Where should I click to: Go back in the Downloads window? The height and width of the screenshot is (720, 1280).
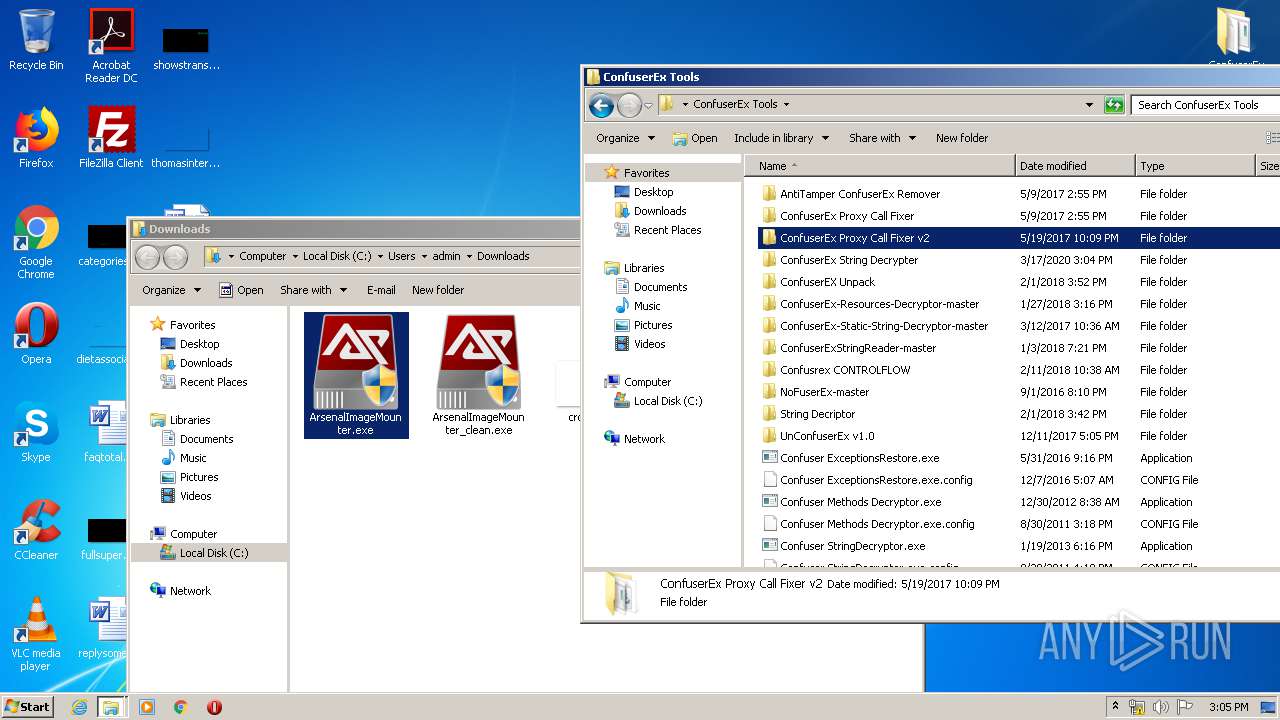coord(147,257)
